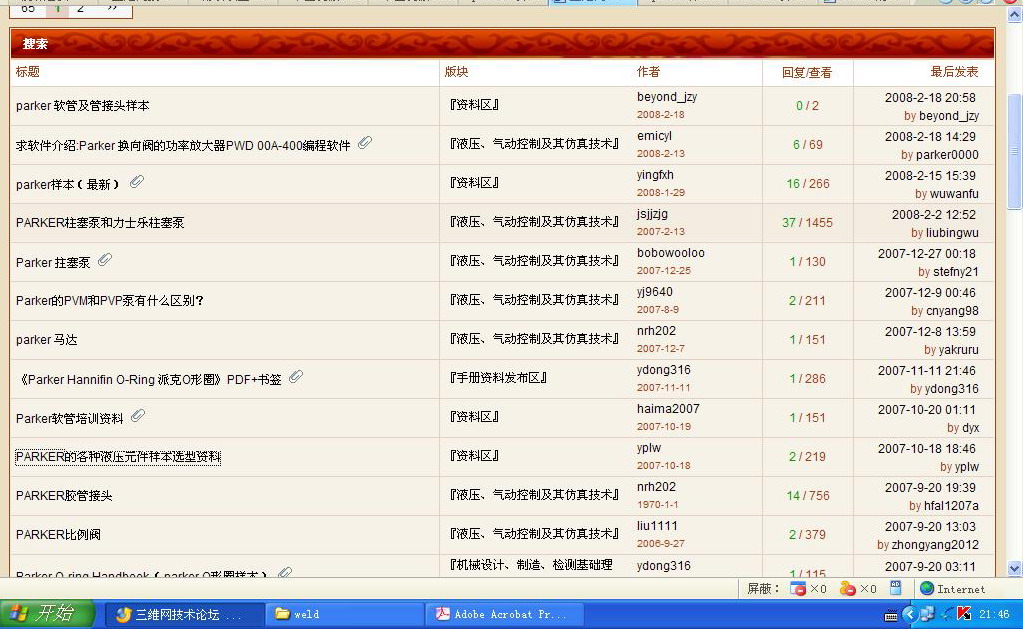This screenshot has height=629, width=1023.
Task: View author profile jsjjzjg
Action: pos(652,213)
